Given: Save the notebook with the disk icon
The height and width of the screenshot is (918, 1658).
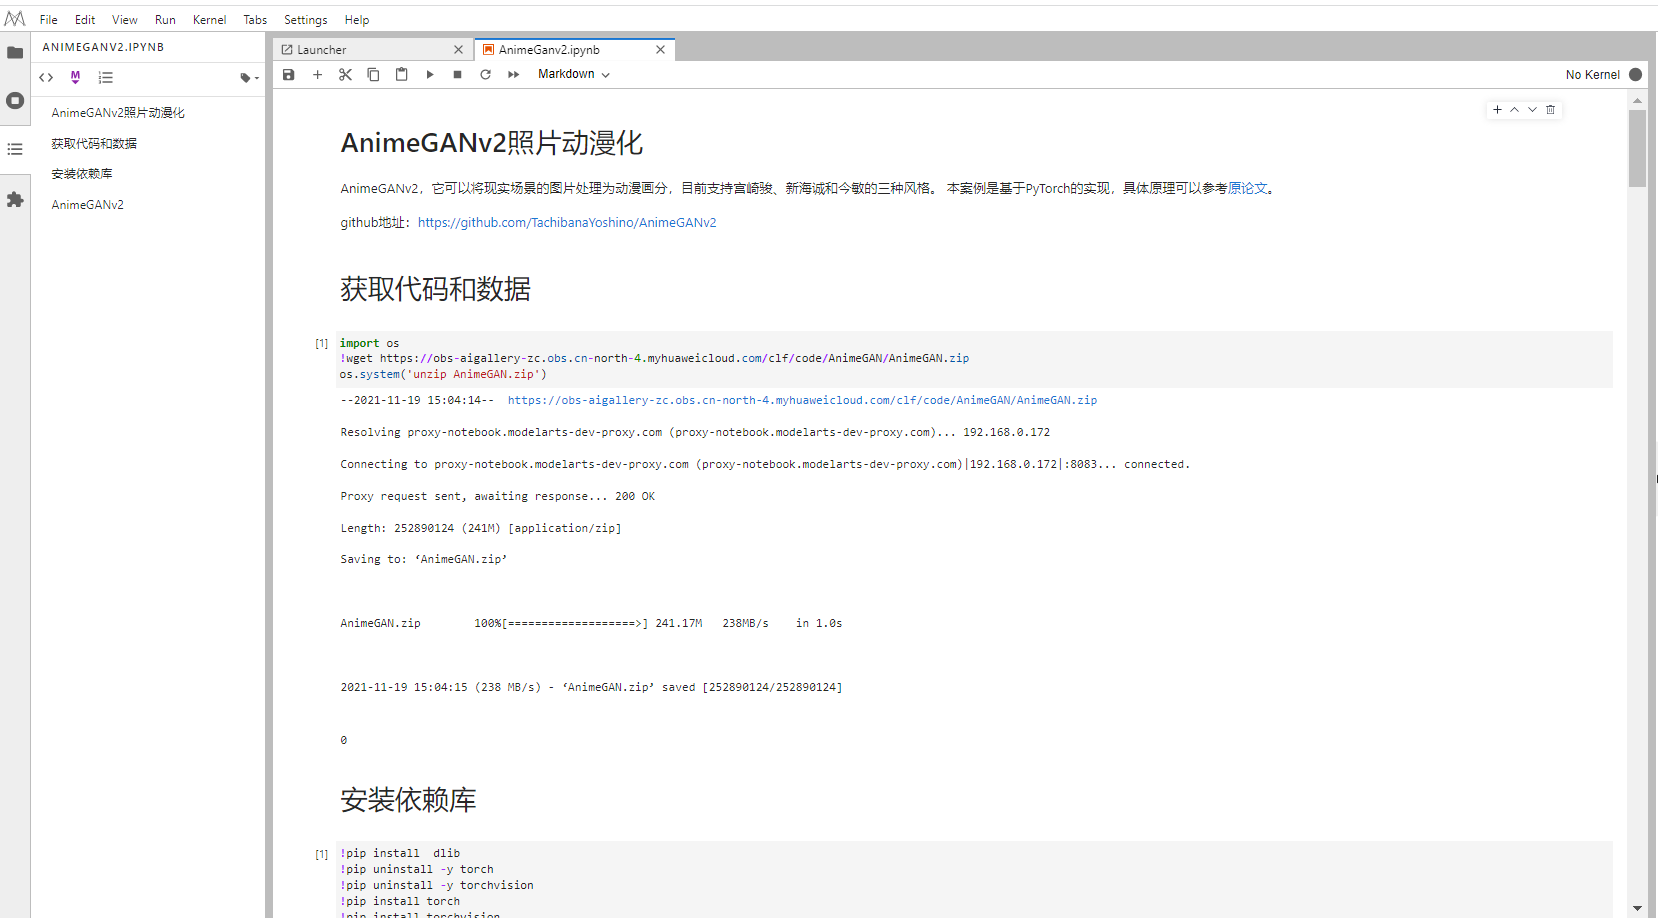Looking at the screenshot, I should (x=289, y=74).
